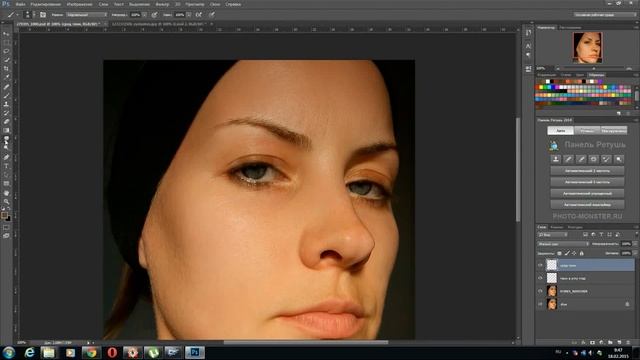This screenshot has width=640, height=360.
Task: Open the Справка menu
Action: click(233, 4)
